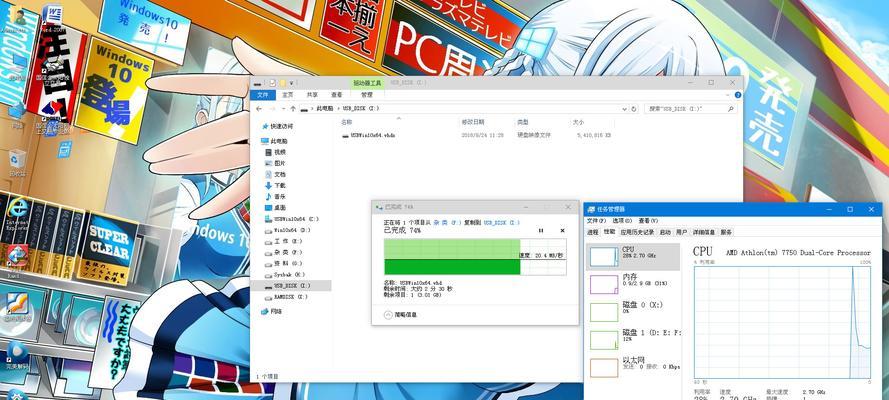
Task: Select 此电脑 in the navigation pane
Action: 274,141
